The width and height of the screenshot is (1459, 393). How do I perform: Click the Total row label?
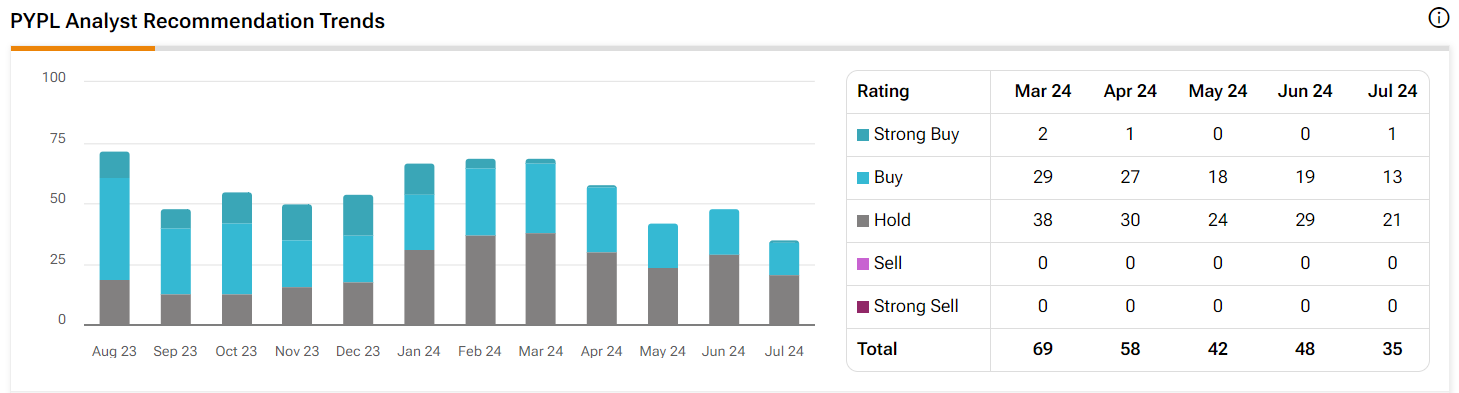[877, 349]
